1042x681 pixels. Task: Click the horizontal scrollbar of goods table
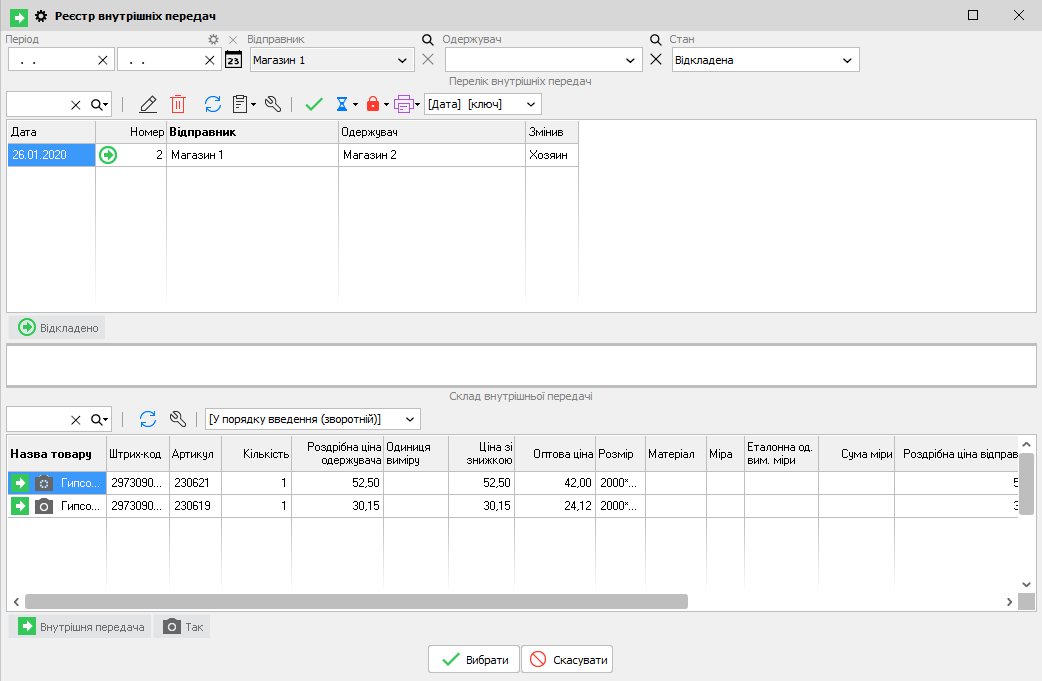[x=356, y=601]
